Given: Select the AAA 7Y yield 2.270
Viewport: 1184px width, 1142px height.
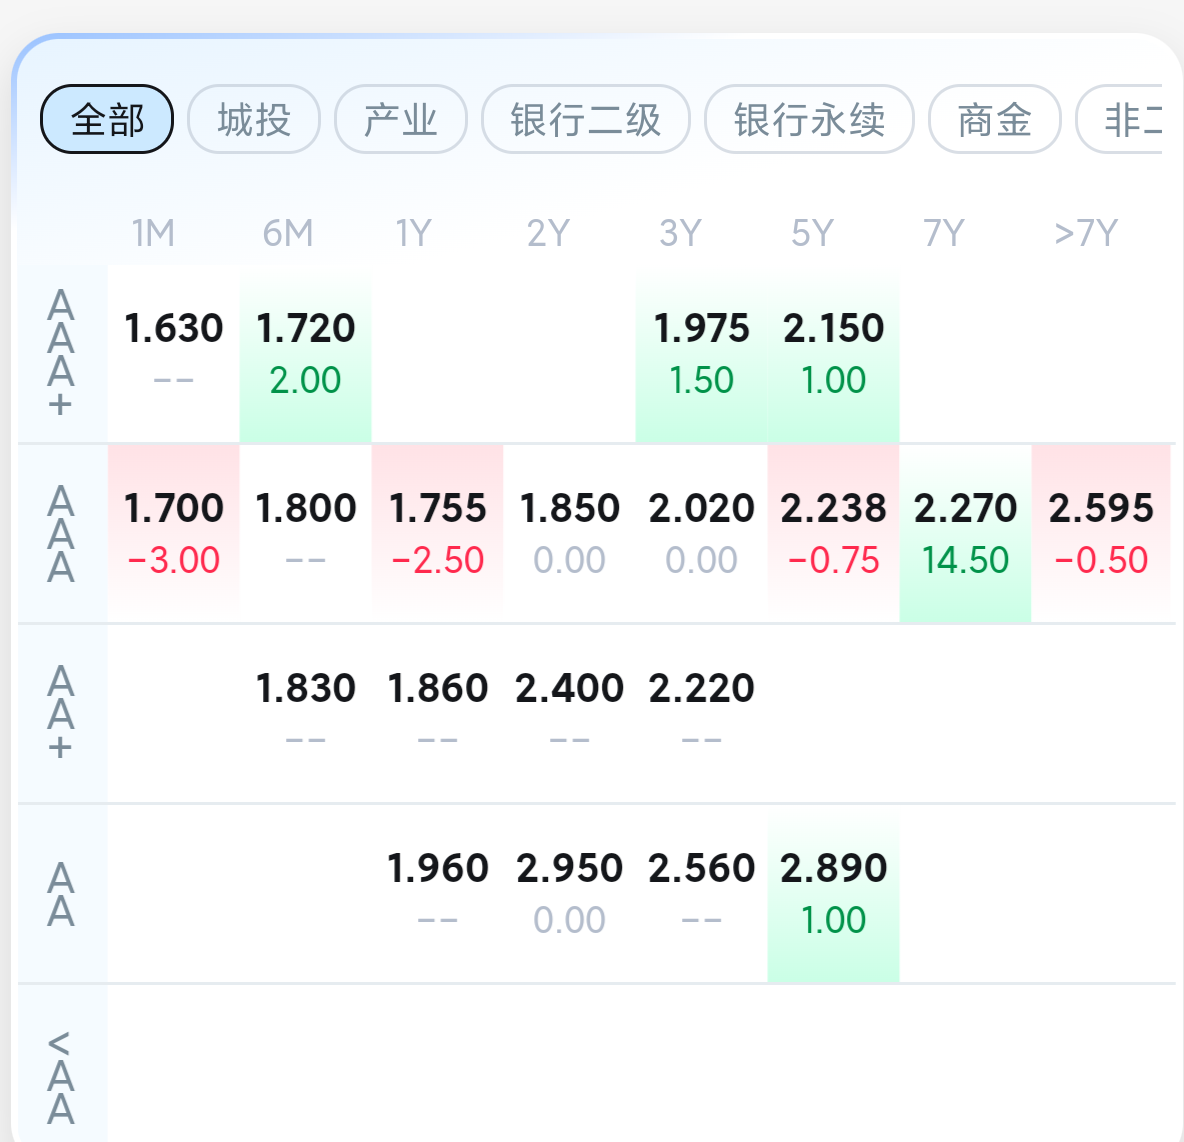Looking at the screenshot, I should click(965, 532).
